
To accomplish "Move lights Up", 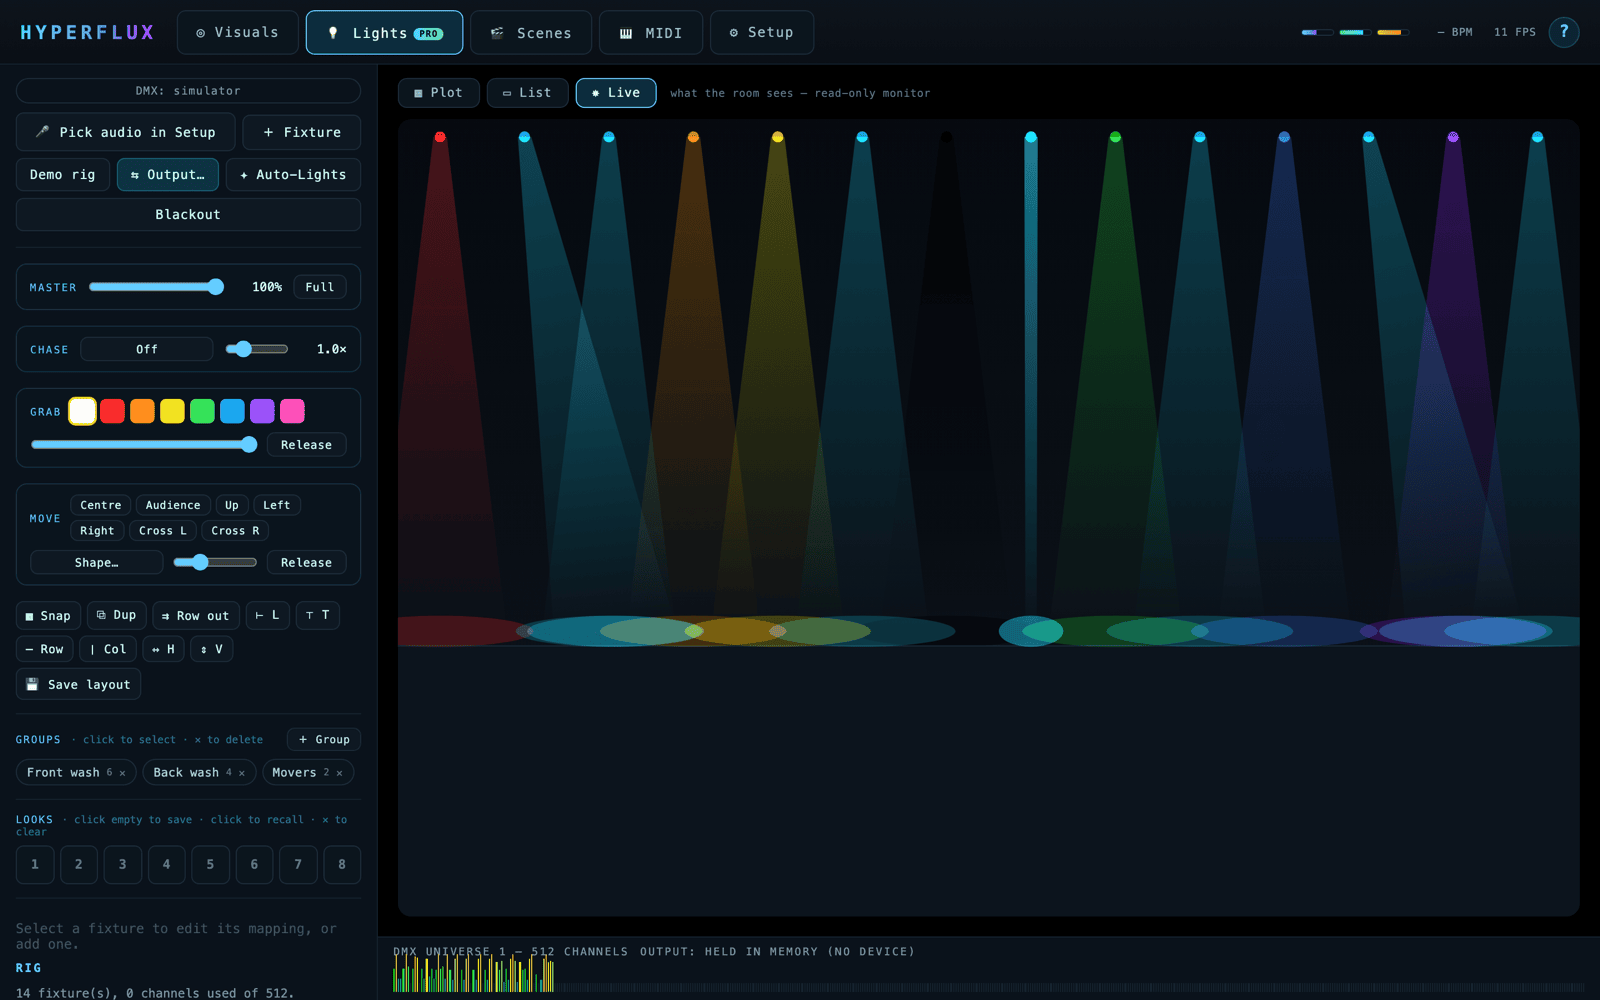I will click(x=232, y=505).
